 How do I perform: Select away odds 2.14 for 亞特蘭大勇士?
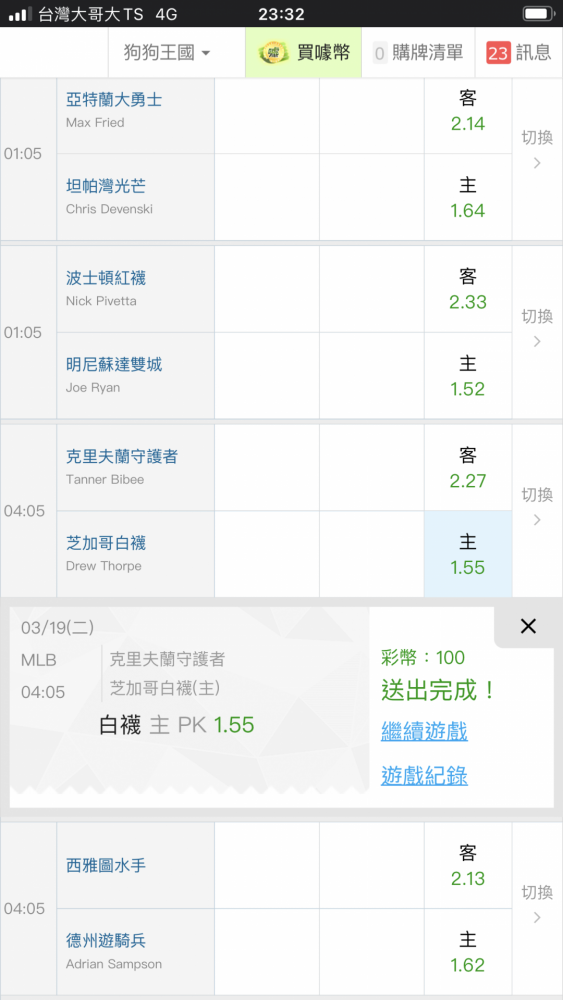click(468, 112)
